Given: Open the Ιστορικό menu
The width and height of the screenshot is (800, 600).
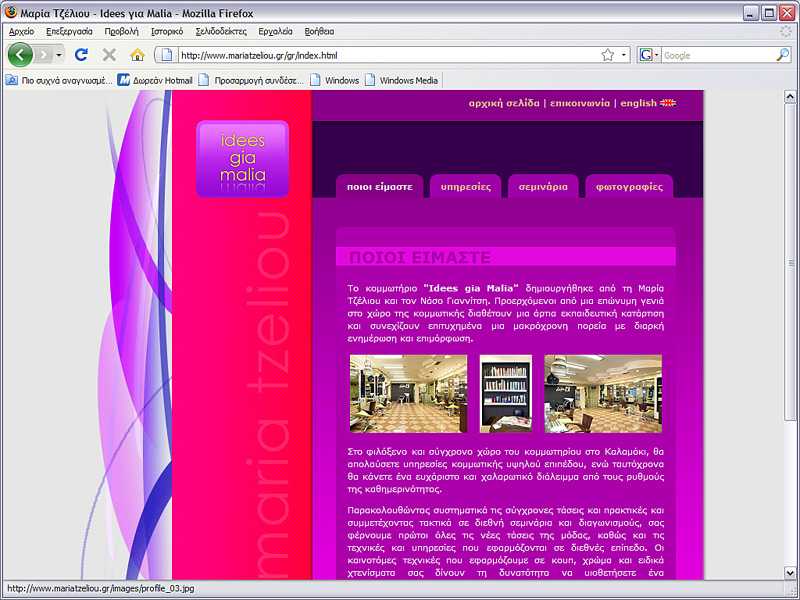Looking at the screenshot, I should click(x=167, y=32).
